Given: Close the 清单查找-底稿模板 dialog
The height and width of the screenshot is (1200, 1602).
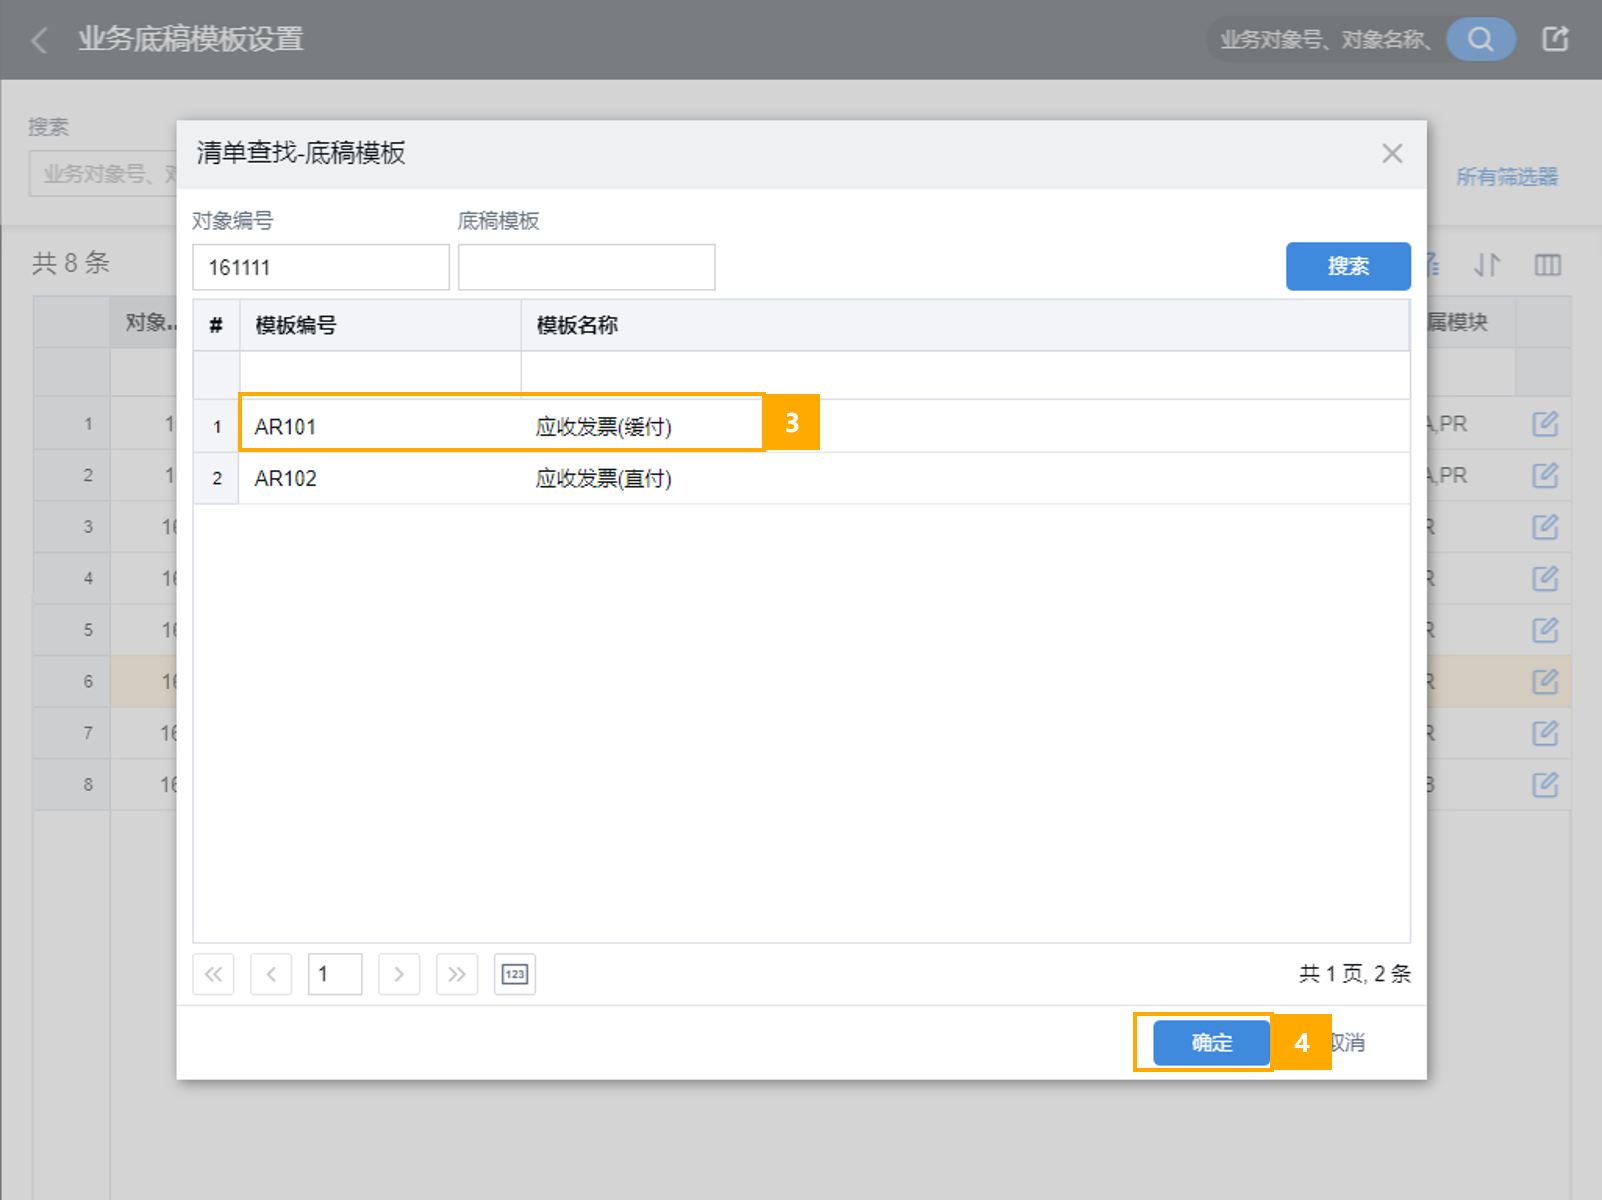Looking at the screenshot, I should [x=1392, y=154].
